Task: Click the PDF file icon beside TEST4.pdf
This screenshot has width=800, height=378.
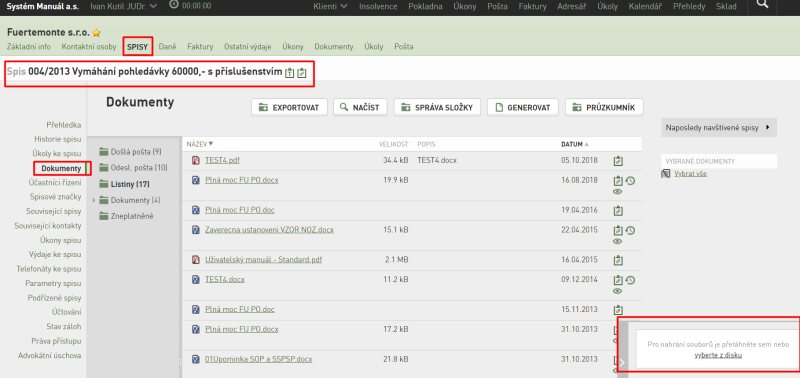Action: point(195,160)
